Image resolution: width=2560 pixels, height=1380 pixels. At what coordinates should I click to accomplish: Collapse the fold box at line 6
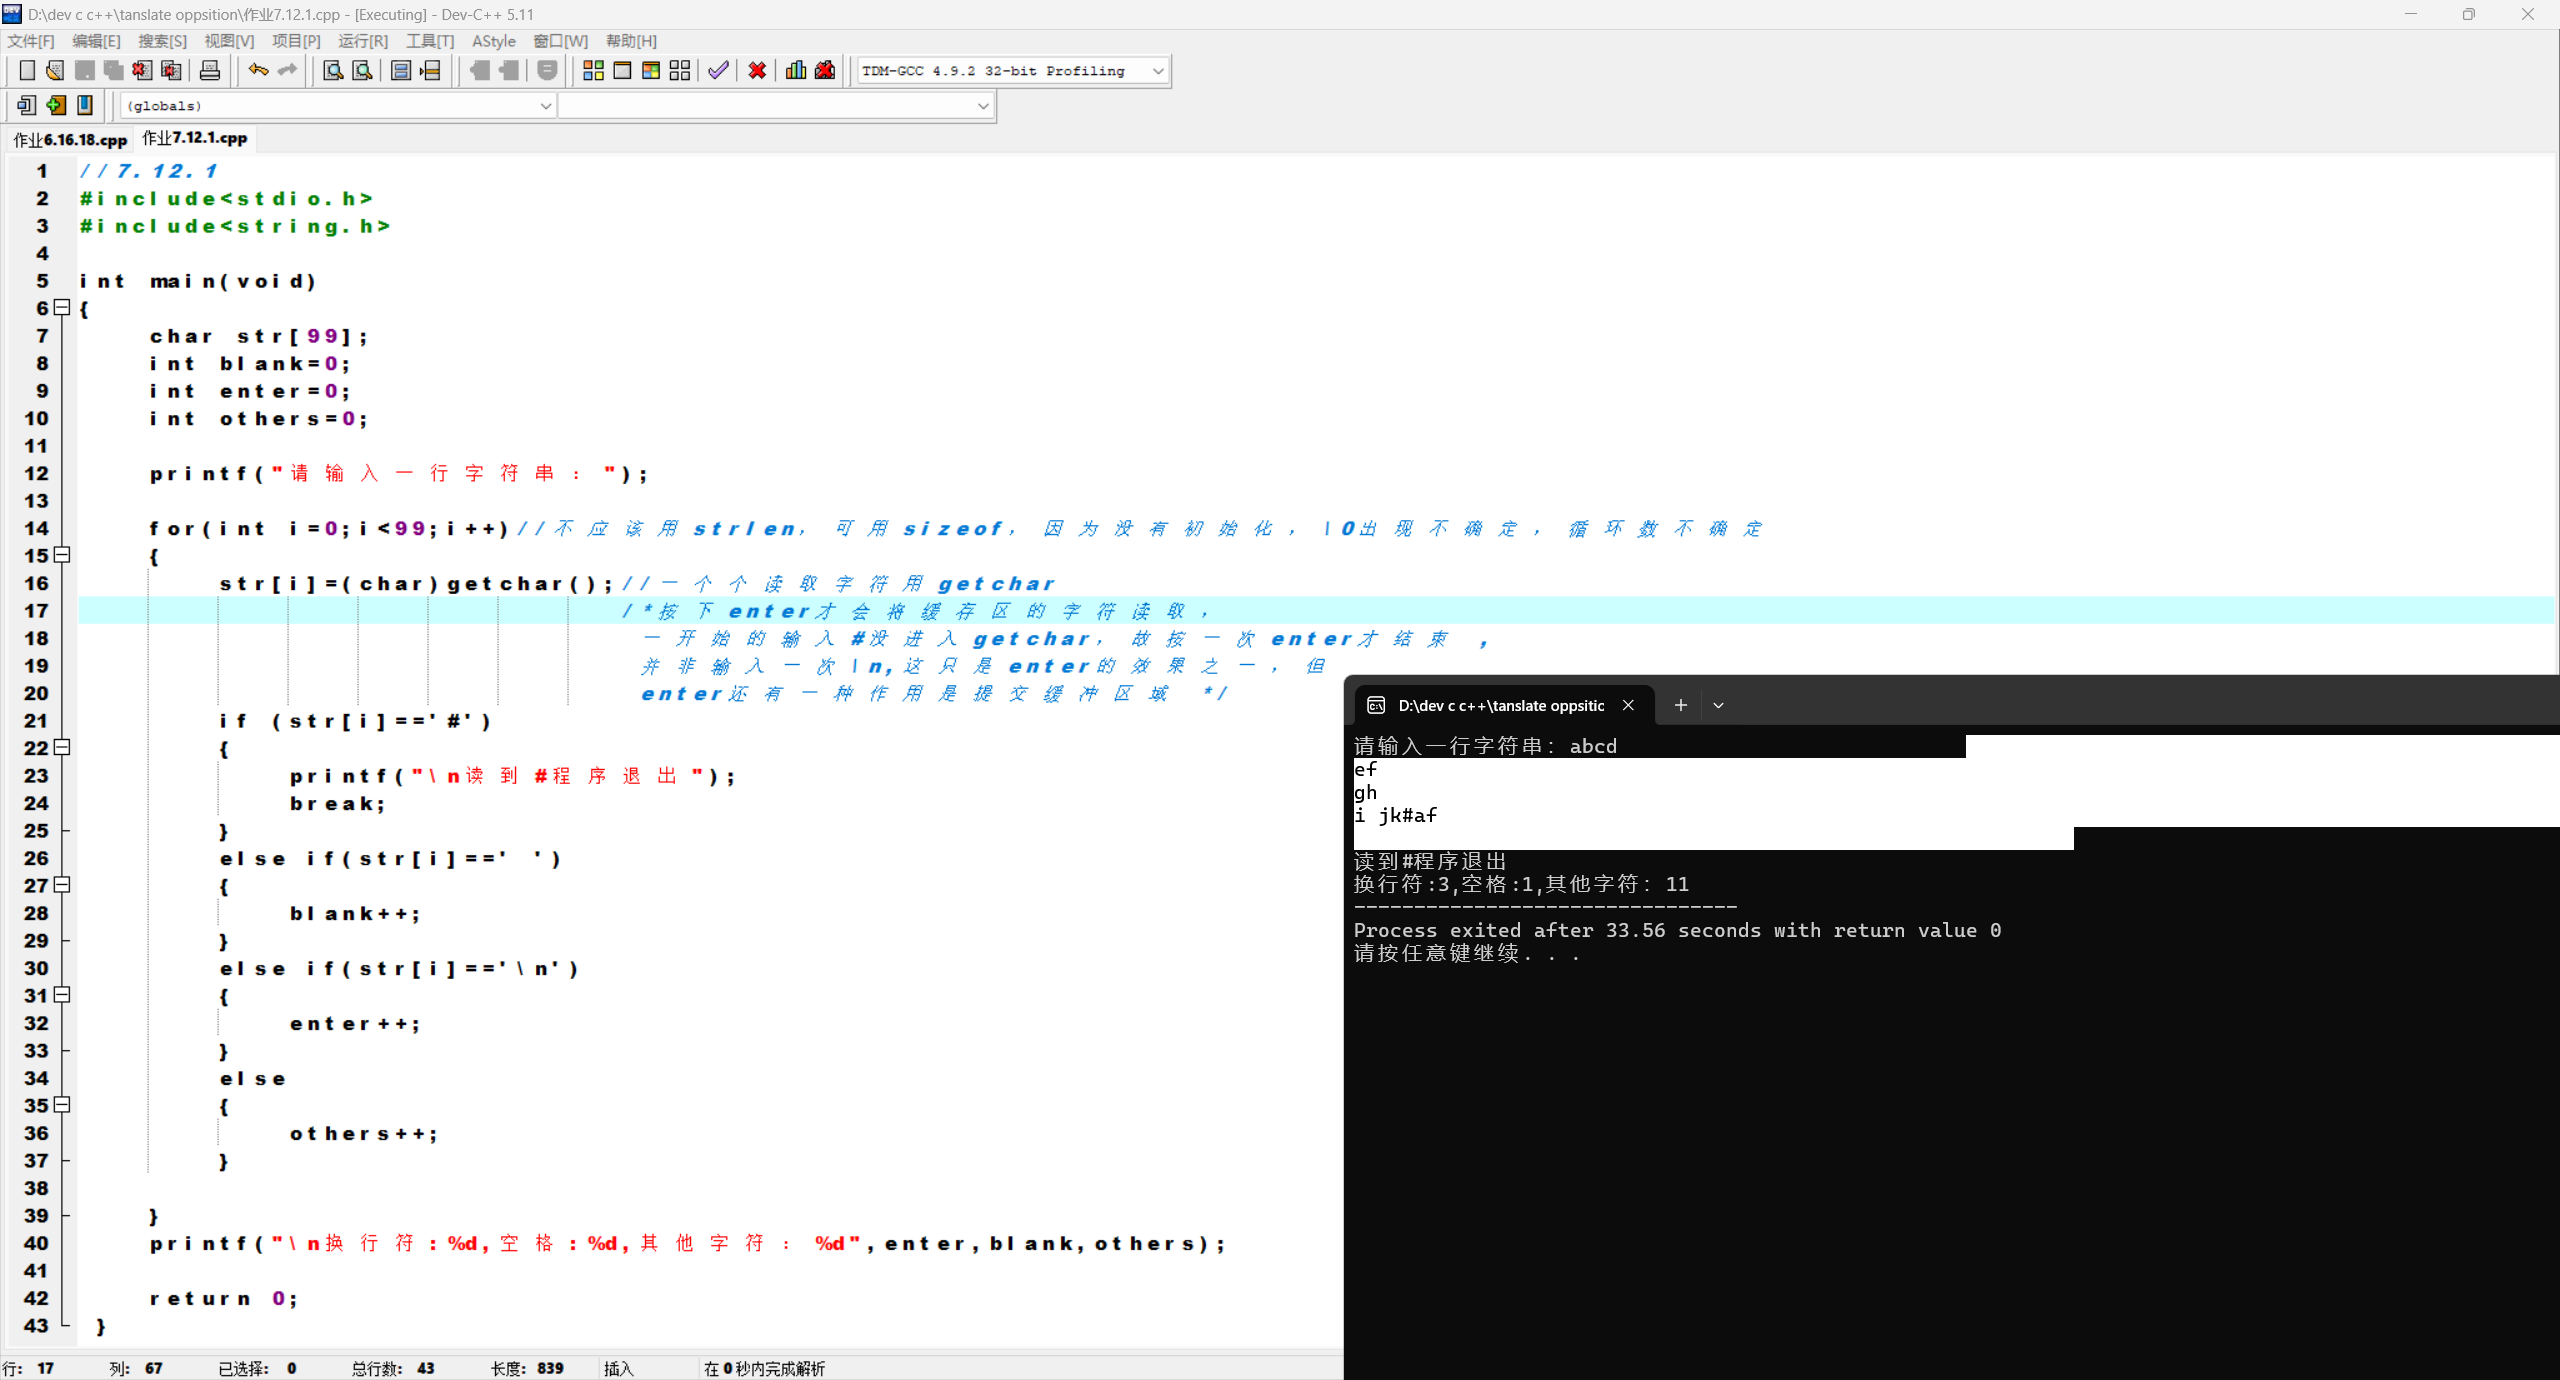click(62, 308)
